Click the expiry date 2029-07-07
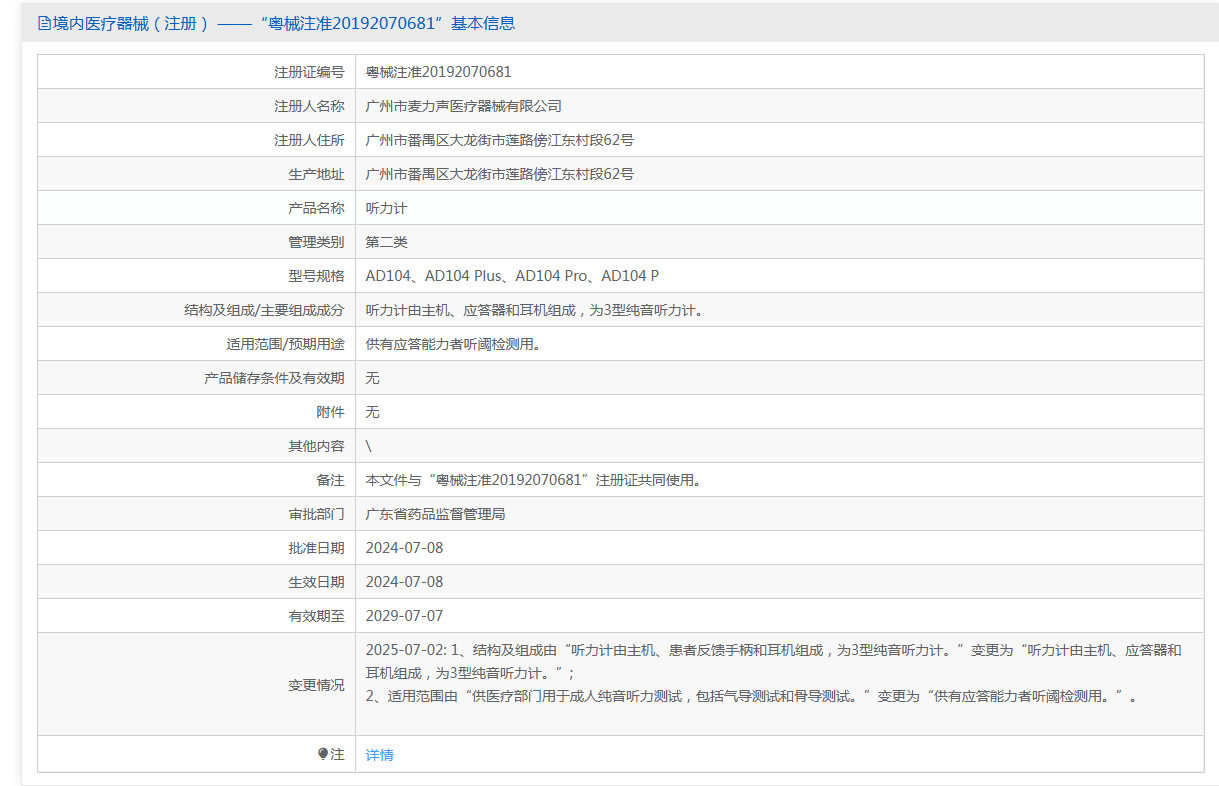Screen dimensions: 1219x786 [x=404, y=616]
